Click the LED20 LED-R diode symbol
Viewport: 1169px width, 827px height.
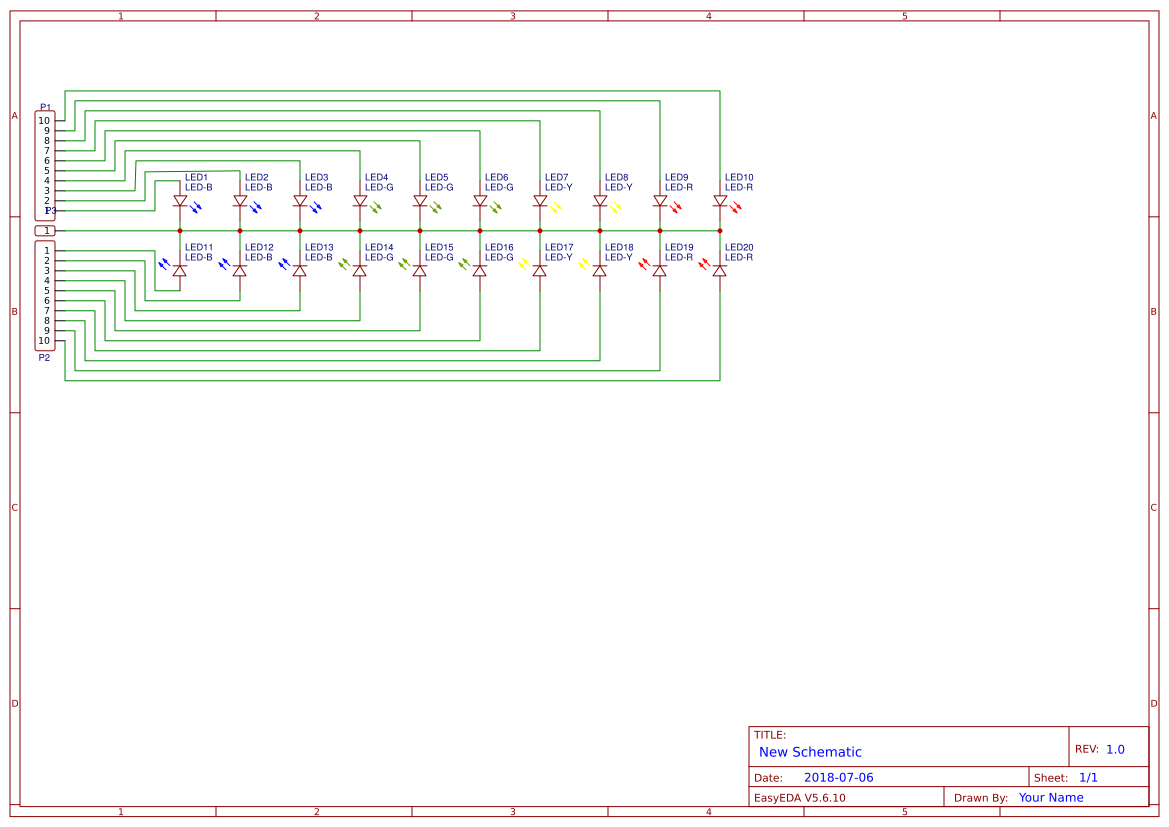pos(720,270)
